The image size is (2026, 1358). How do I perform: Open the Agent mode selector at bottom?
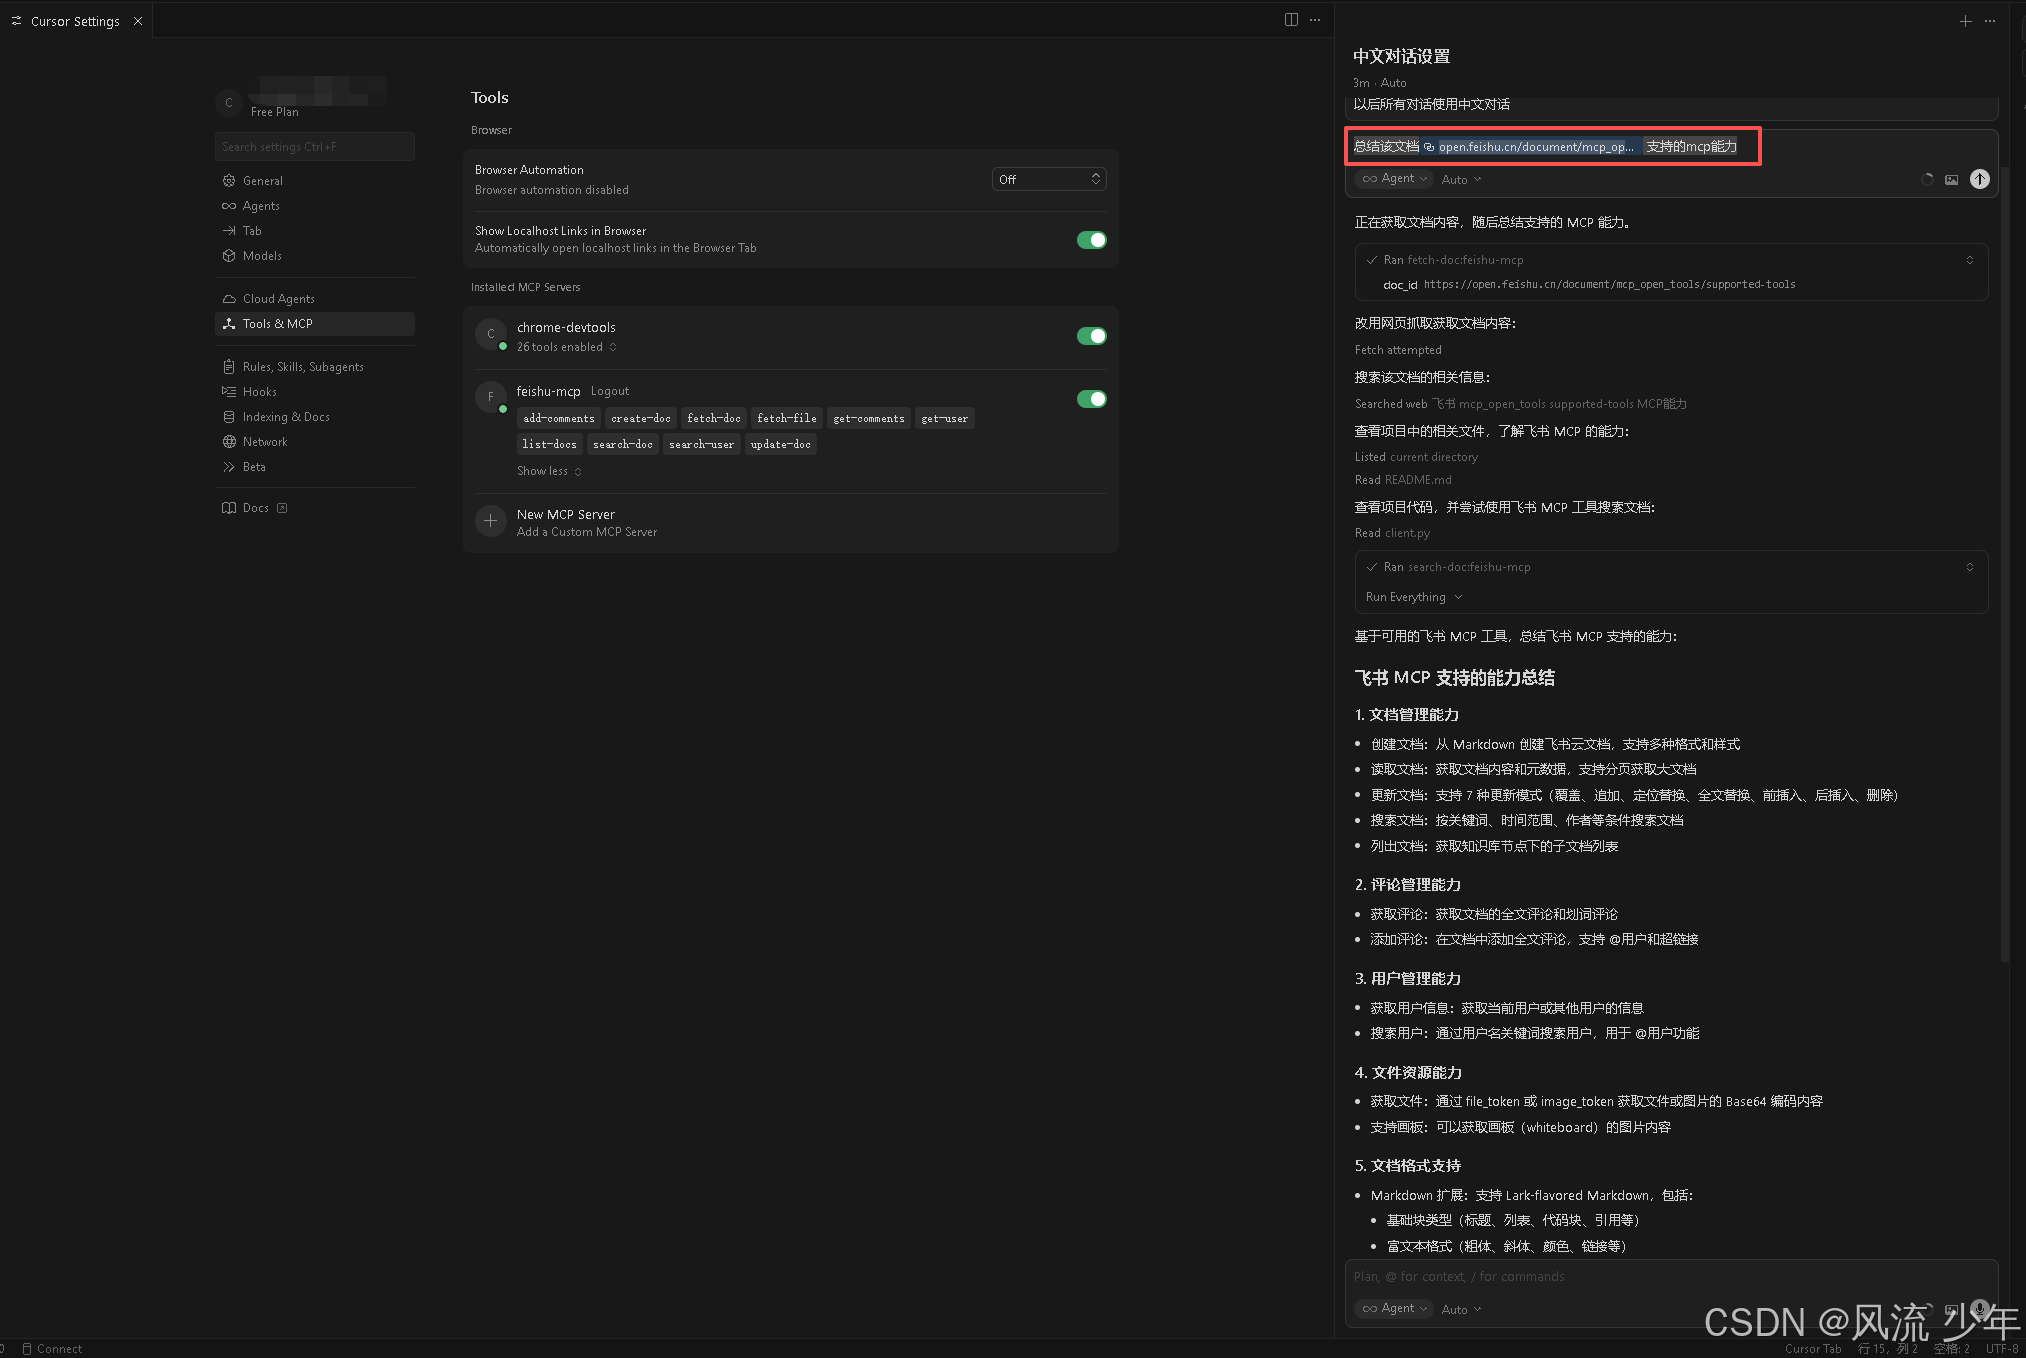click(1395, 1308)
